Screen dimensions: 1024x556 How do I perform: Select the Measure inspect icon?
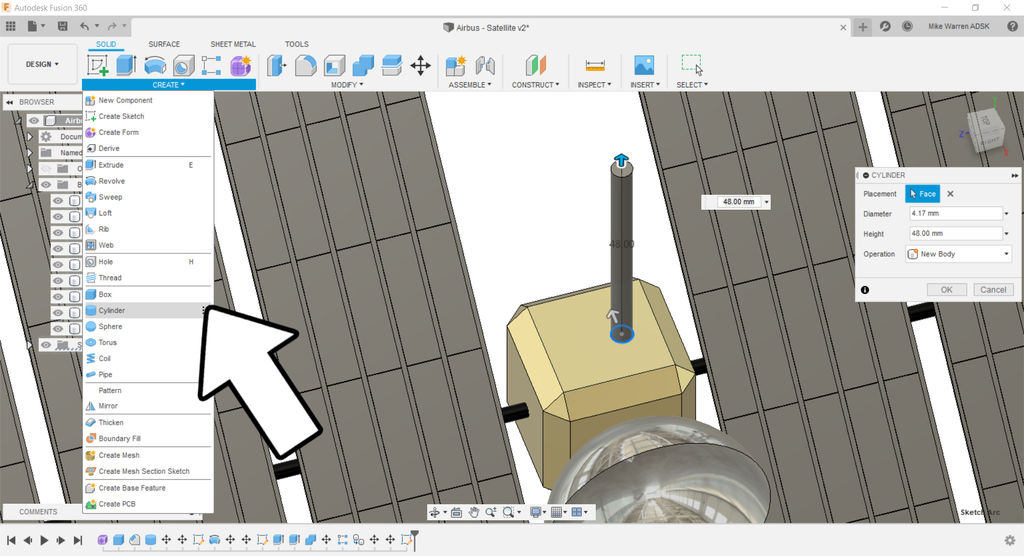pos(595,65)
